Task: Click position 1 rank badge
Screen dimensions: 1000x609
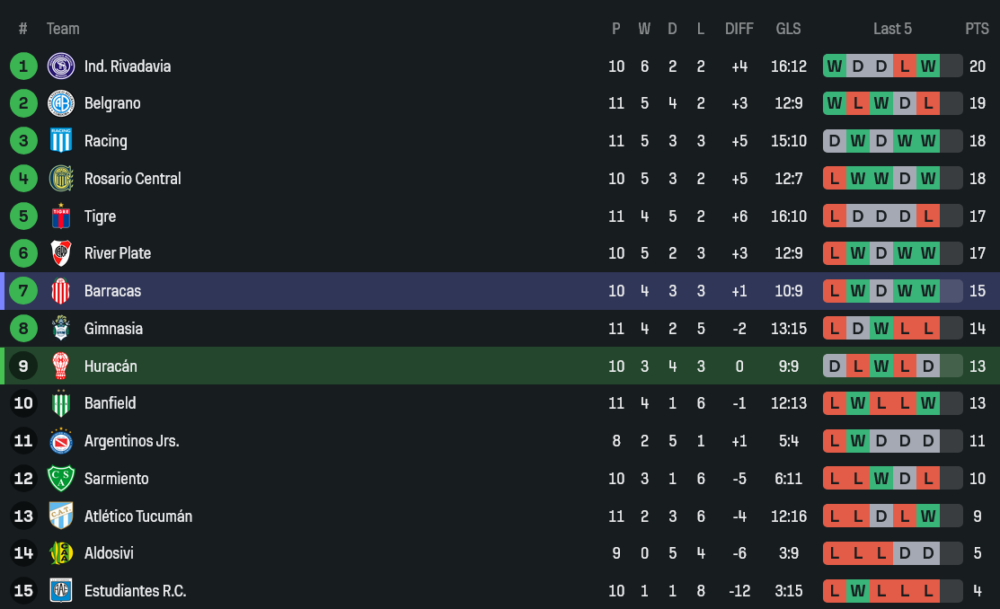Action: tap(23, 66)
